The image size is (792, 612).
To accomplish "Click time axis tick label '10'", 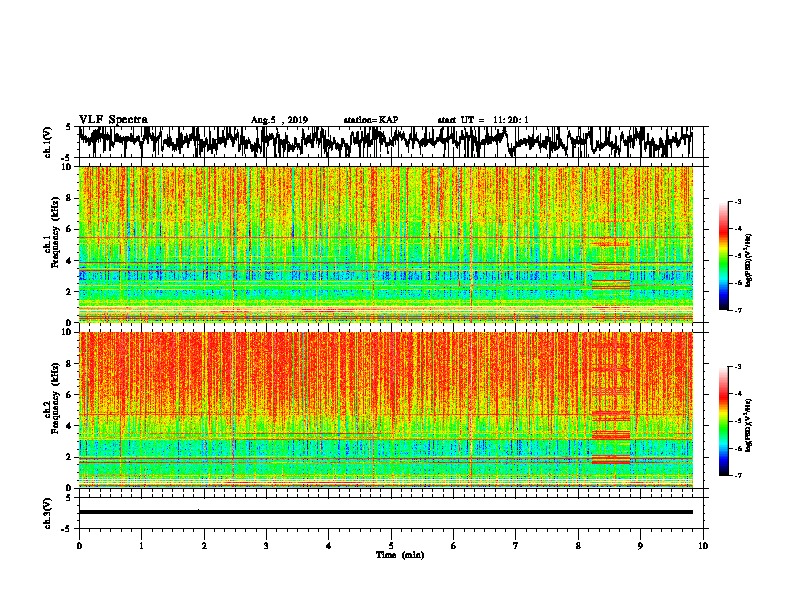I will [703, 546].
